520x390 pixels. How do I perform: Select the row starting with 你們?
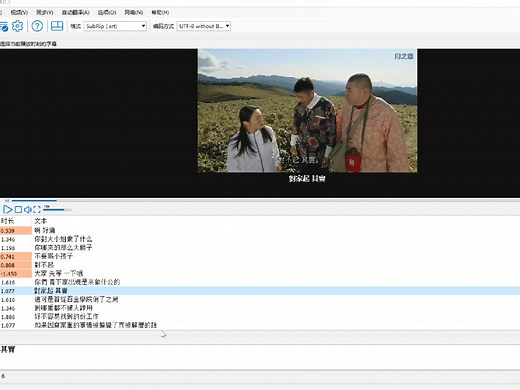(x=260, y=282)
